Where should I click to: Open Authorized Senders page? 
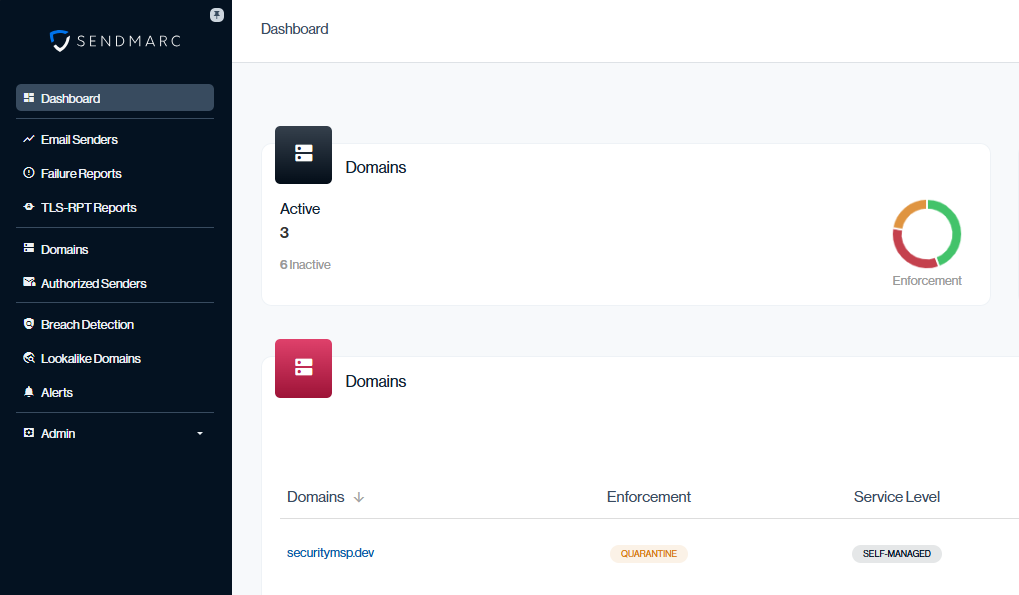point(94,284)
